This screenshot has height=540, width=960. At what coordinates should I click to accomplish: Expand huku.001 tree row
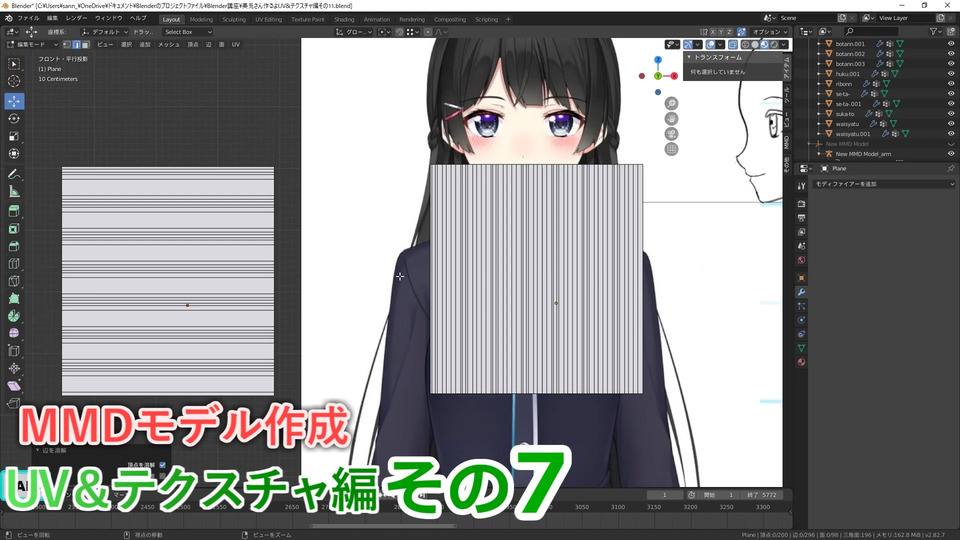(819, 73)
